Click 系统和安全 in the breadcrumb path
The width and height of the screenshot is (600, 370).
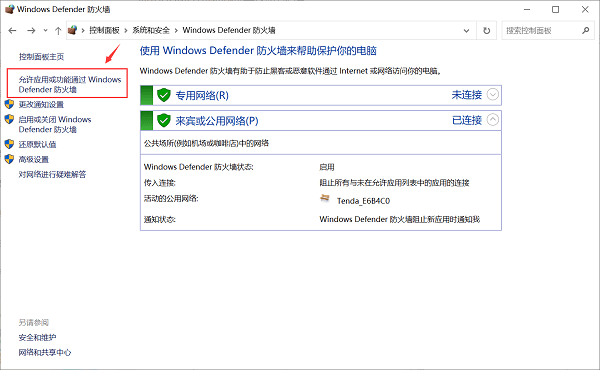tap(151, 30)
